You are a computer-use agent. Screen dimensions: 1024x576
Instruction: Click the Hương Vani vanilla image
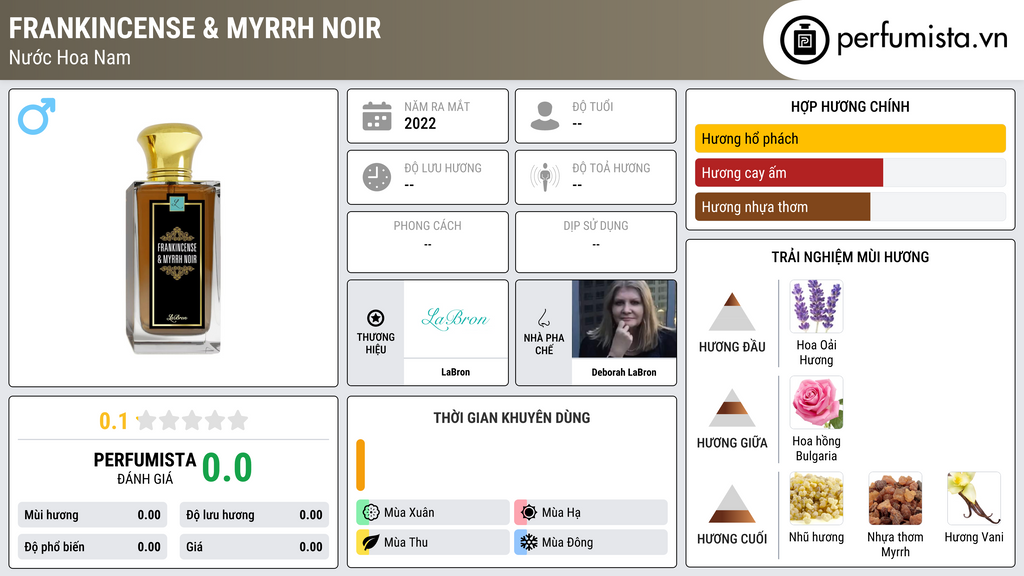coord(974,498)
